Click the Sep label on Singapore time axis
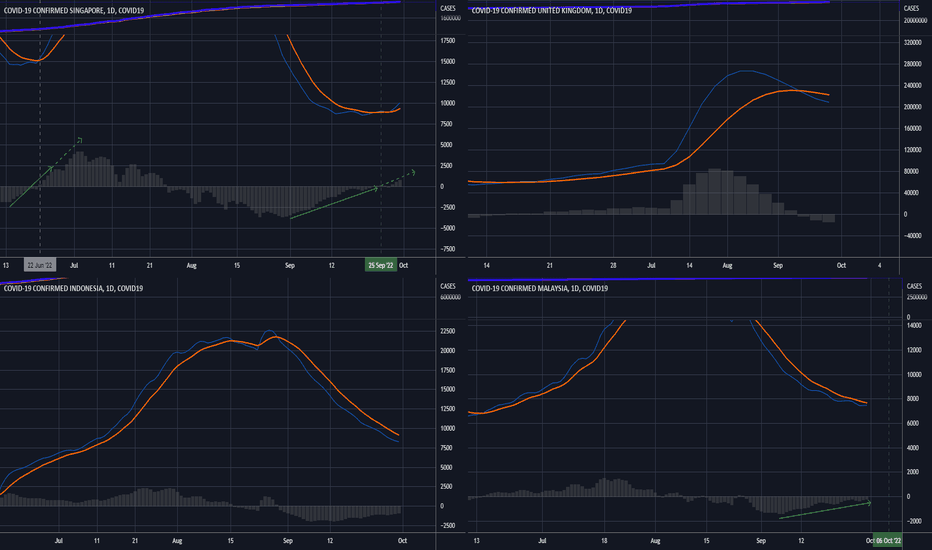 point(289,266)
